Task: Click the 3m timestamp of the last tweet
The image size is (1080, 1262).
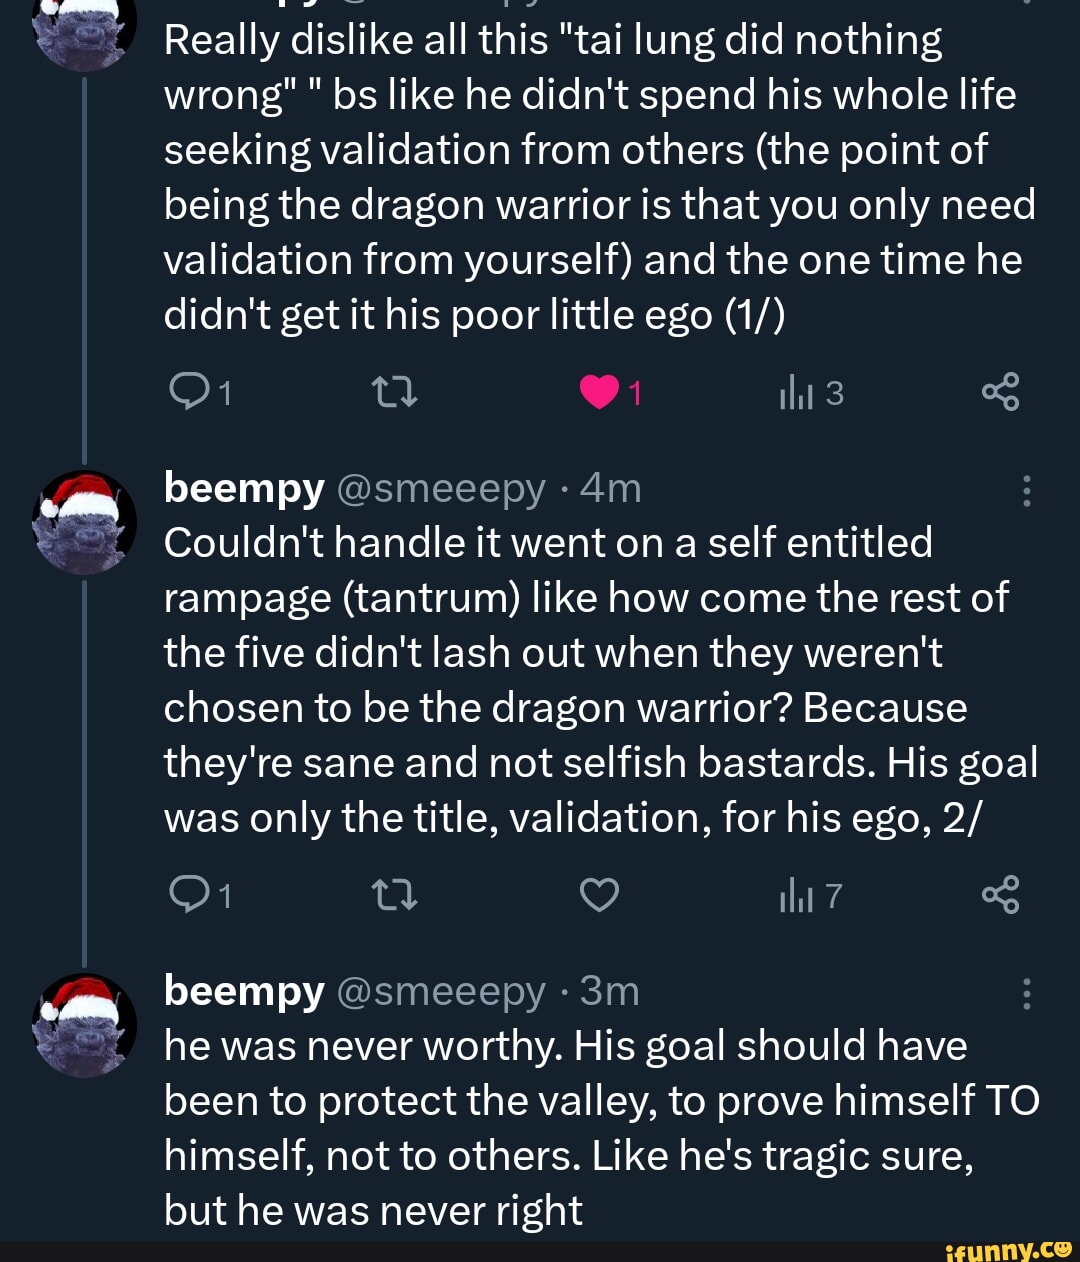Action: [x=609, y=990]
